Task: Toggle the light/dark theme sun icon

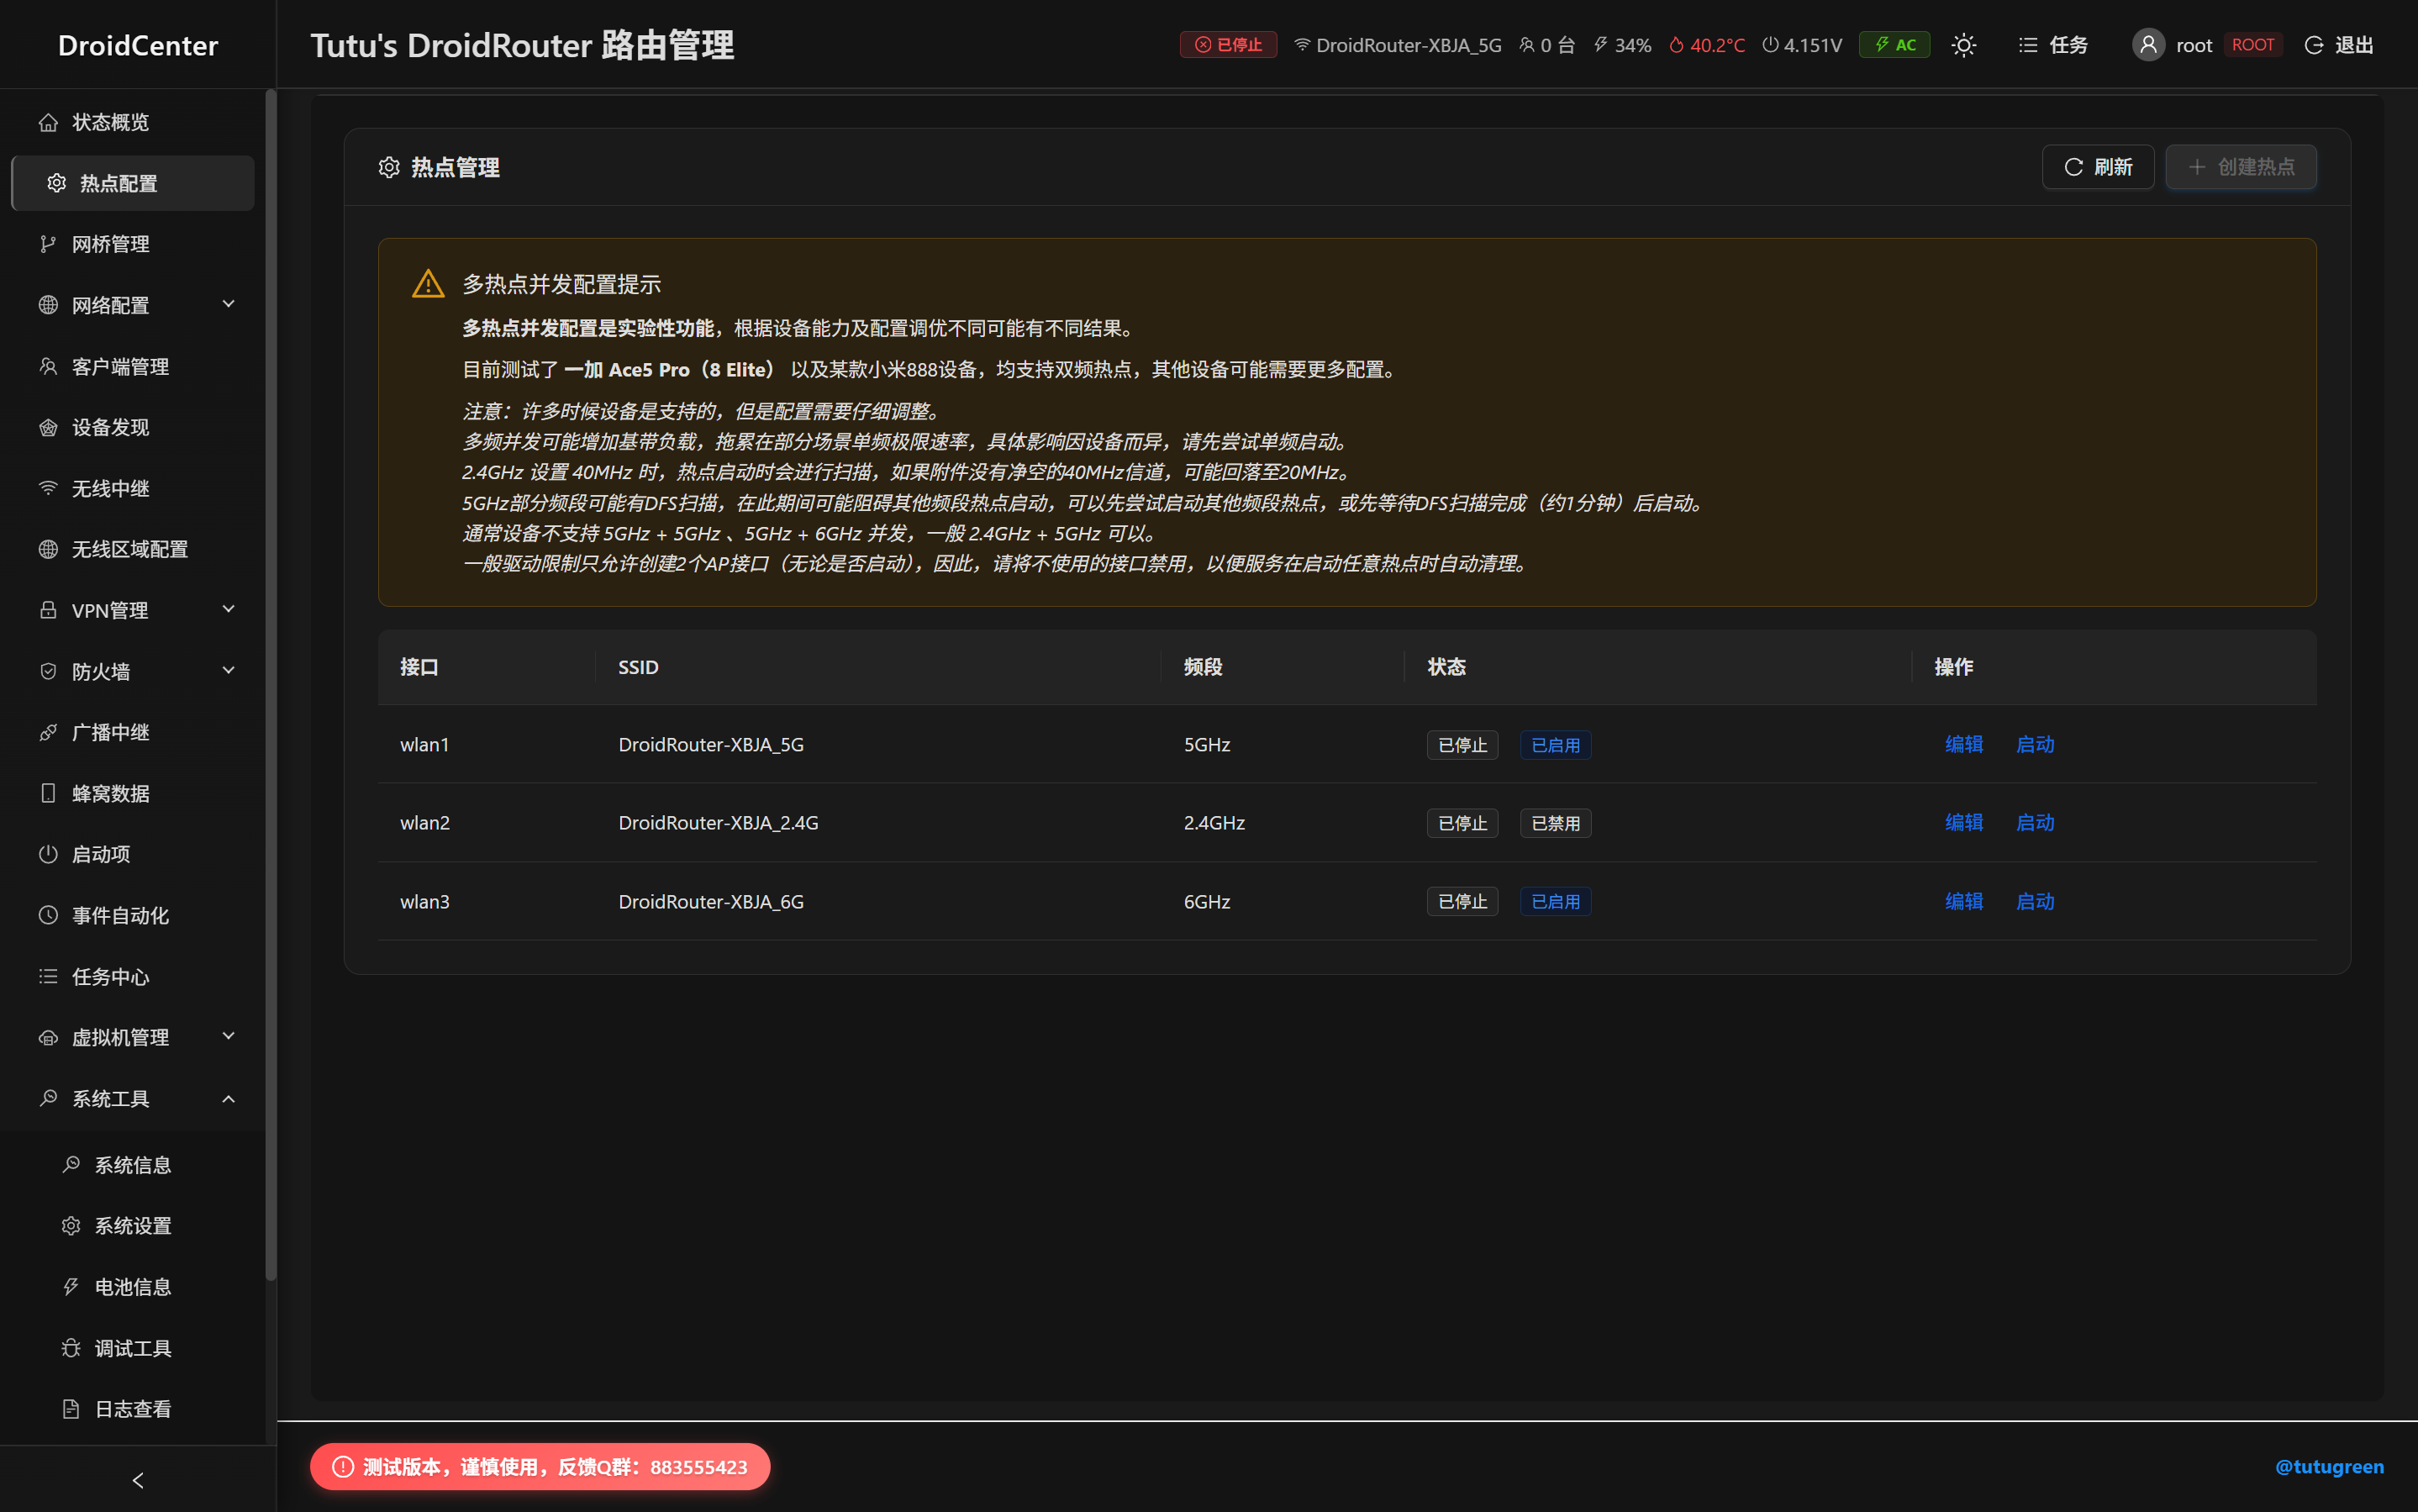Action: click(x=1963, y=45)
